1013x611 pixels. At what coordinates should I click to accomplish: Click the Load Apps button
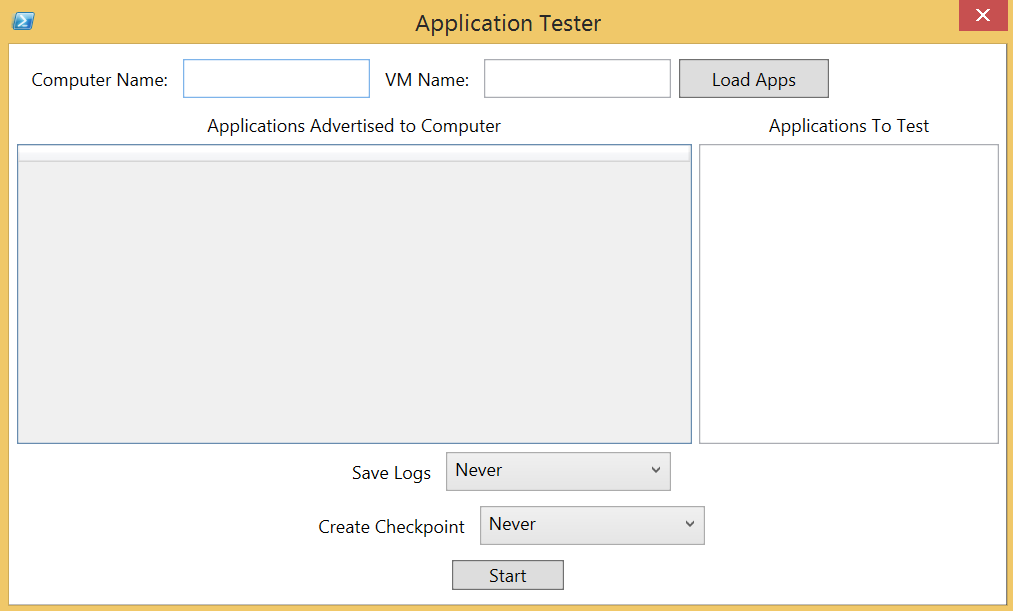[754, 79]
